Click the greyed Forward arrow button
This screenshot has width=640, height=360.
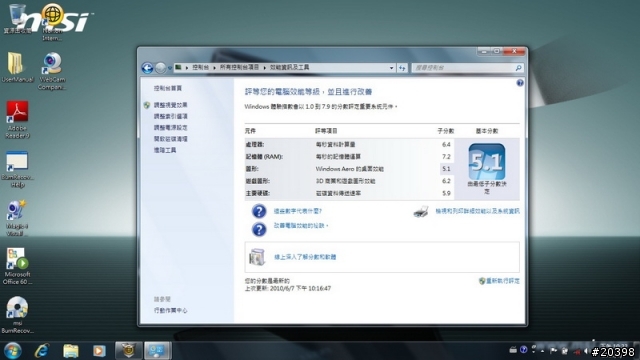(x=160, y=68)
